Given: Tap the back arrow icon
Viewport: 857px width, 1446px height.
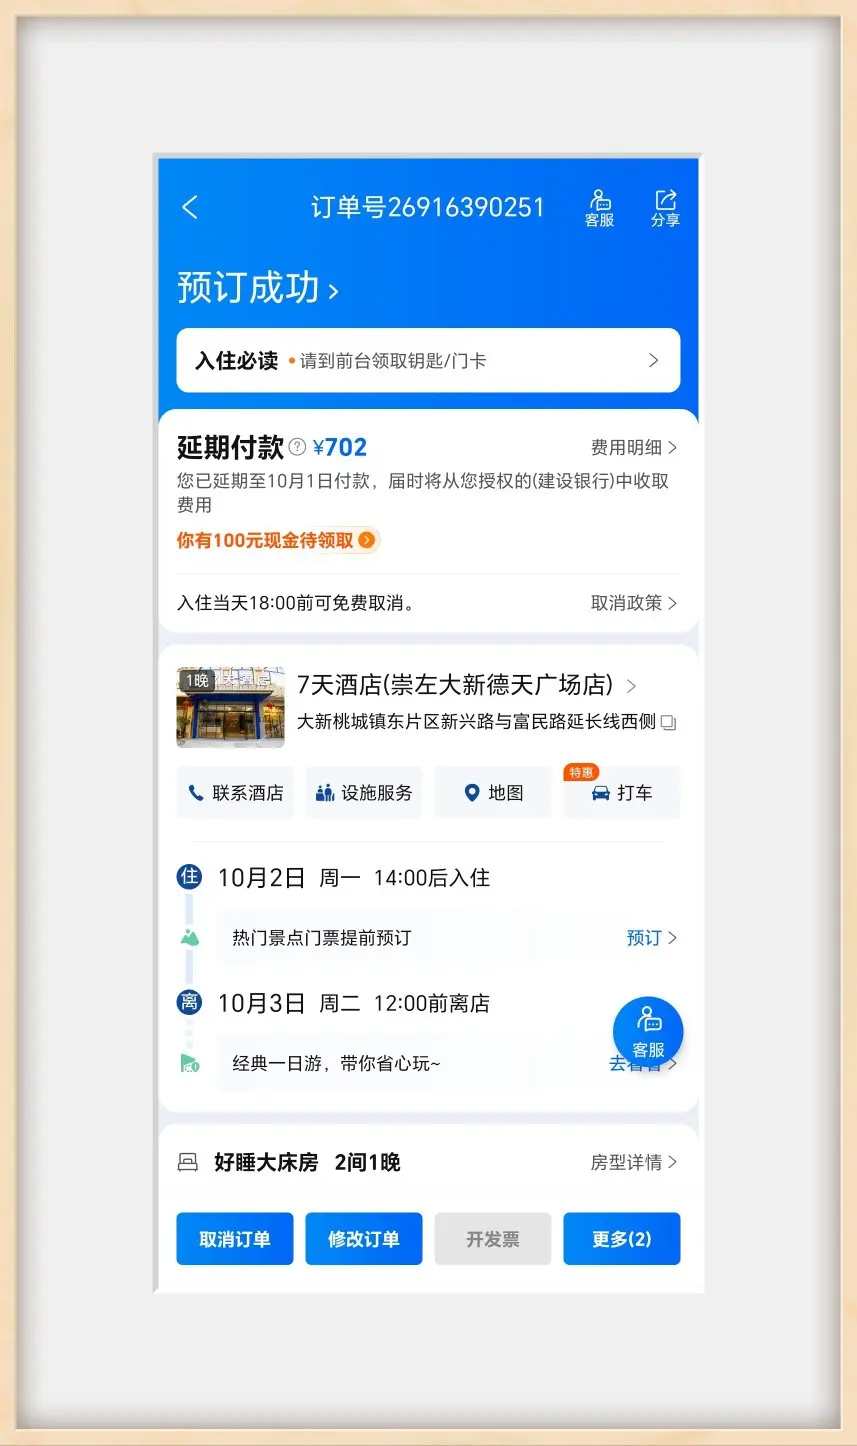Looking at the screenshot, I should pos(190,207).
